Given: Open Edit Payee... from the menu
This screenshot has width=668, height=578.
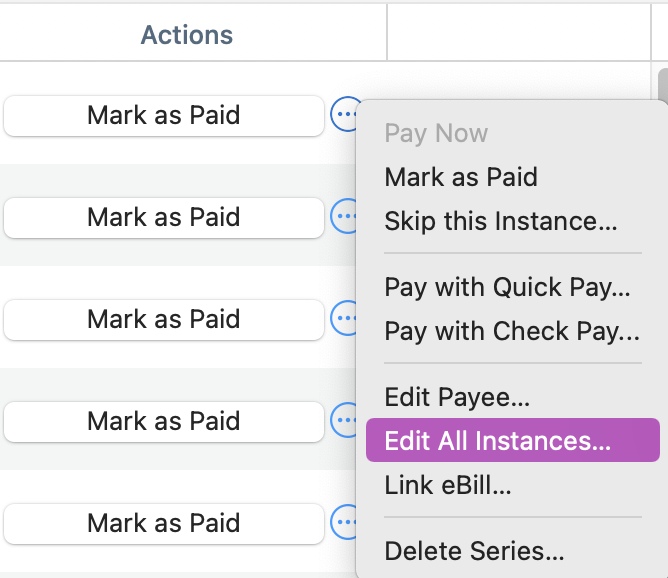Looking at the screenshot, I should pyautogui.click(x=457, y=397).
